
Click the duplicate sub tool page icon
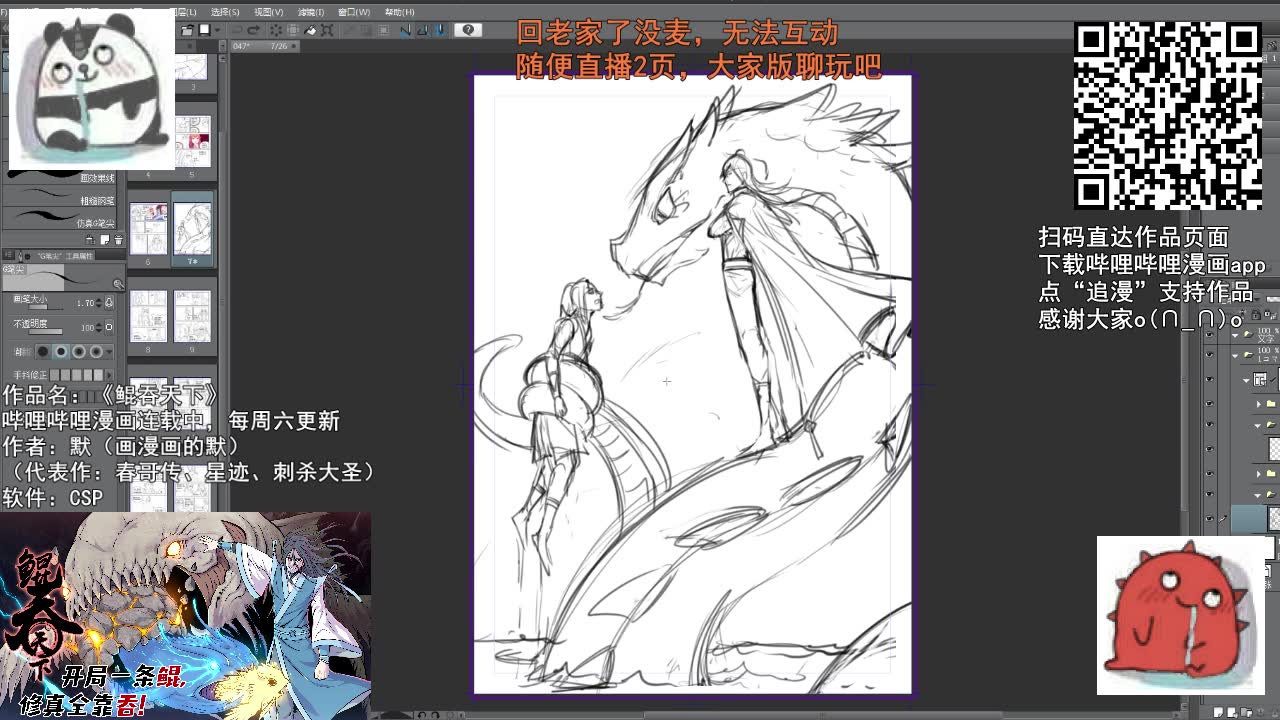pyautogui.click(x=105, y=239)
